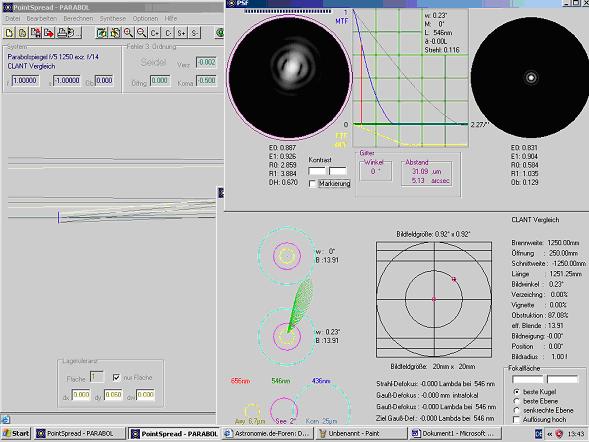Click the S+ toolbar button
This screenshot has width=589, height=442.
[181, 33]
